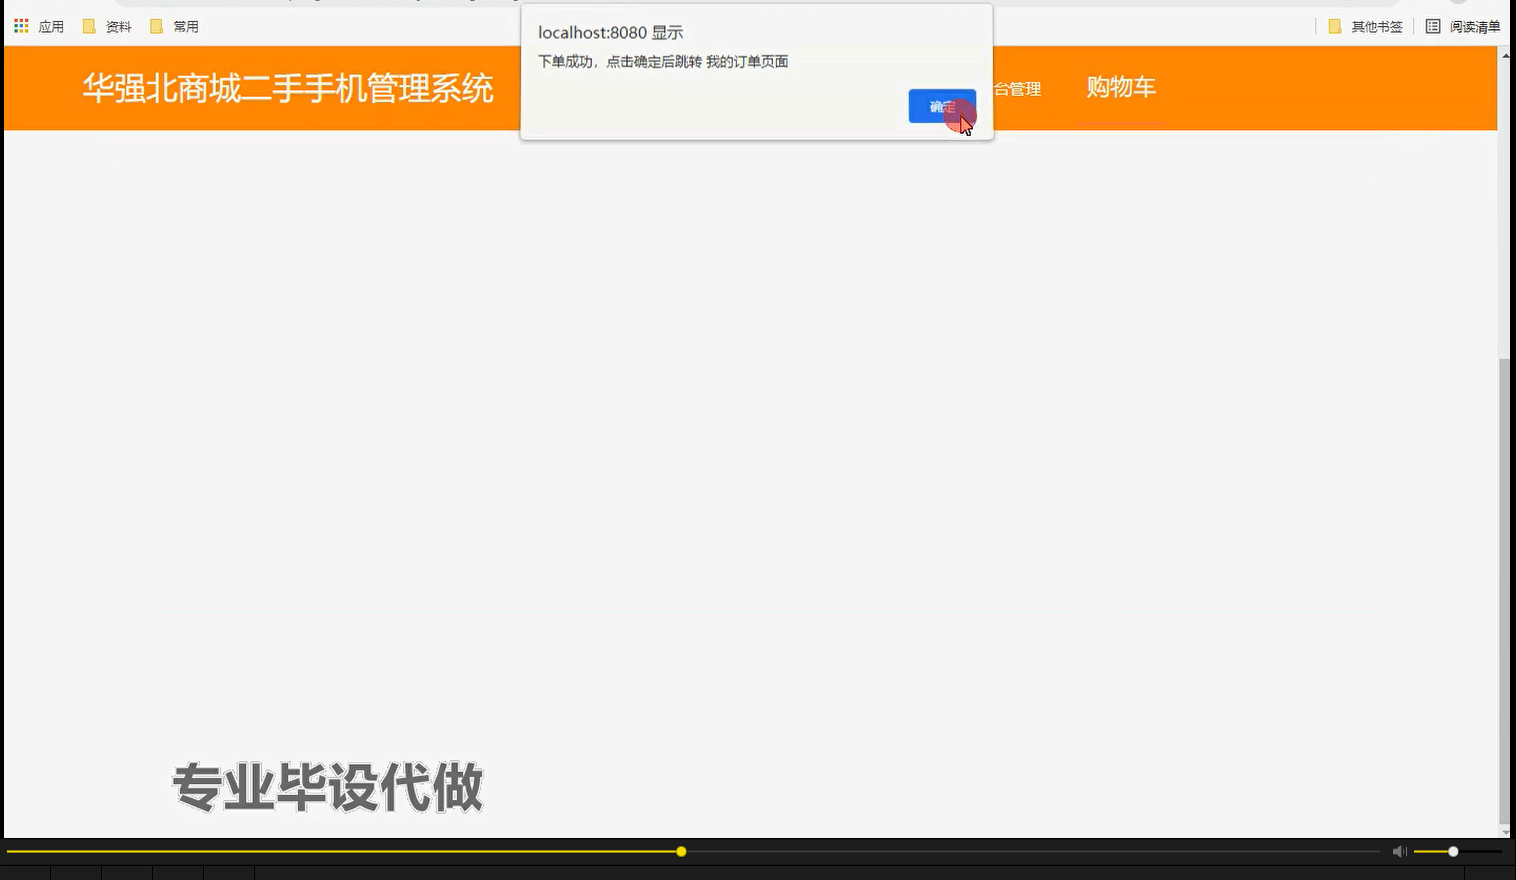Click the 华强北商城二手手机管理系统 site title
This screenshot has width=1516, height=880.
[288, 89]
